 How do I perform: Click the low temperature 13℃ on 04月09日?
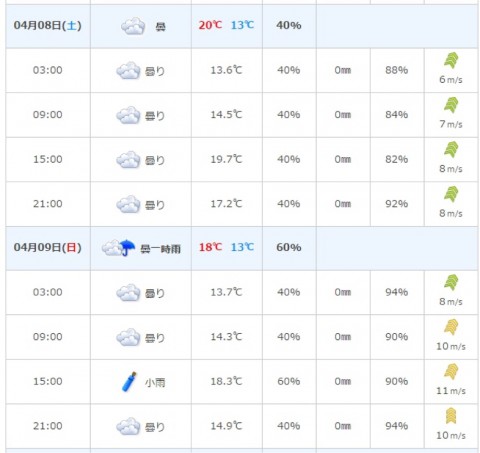point(242,247)
